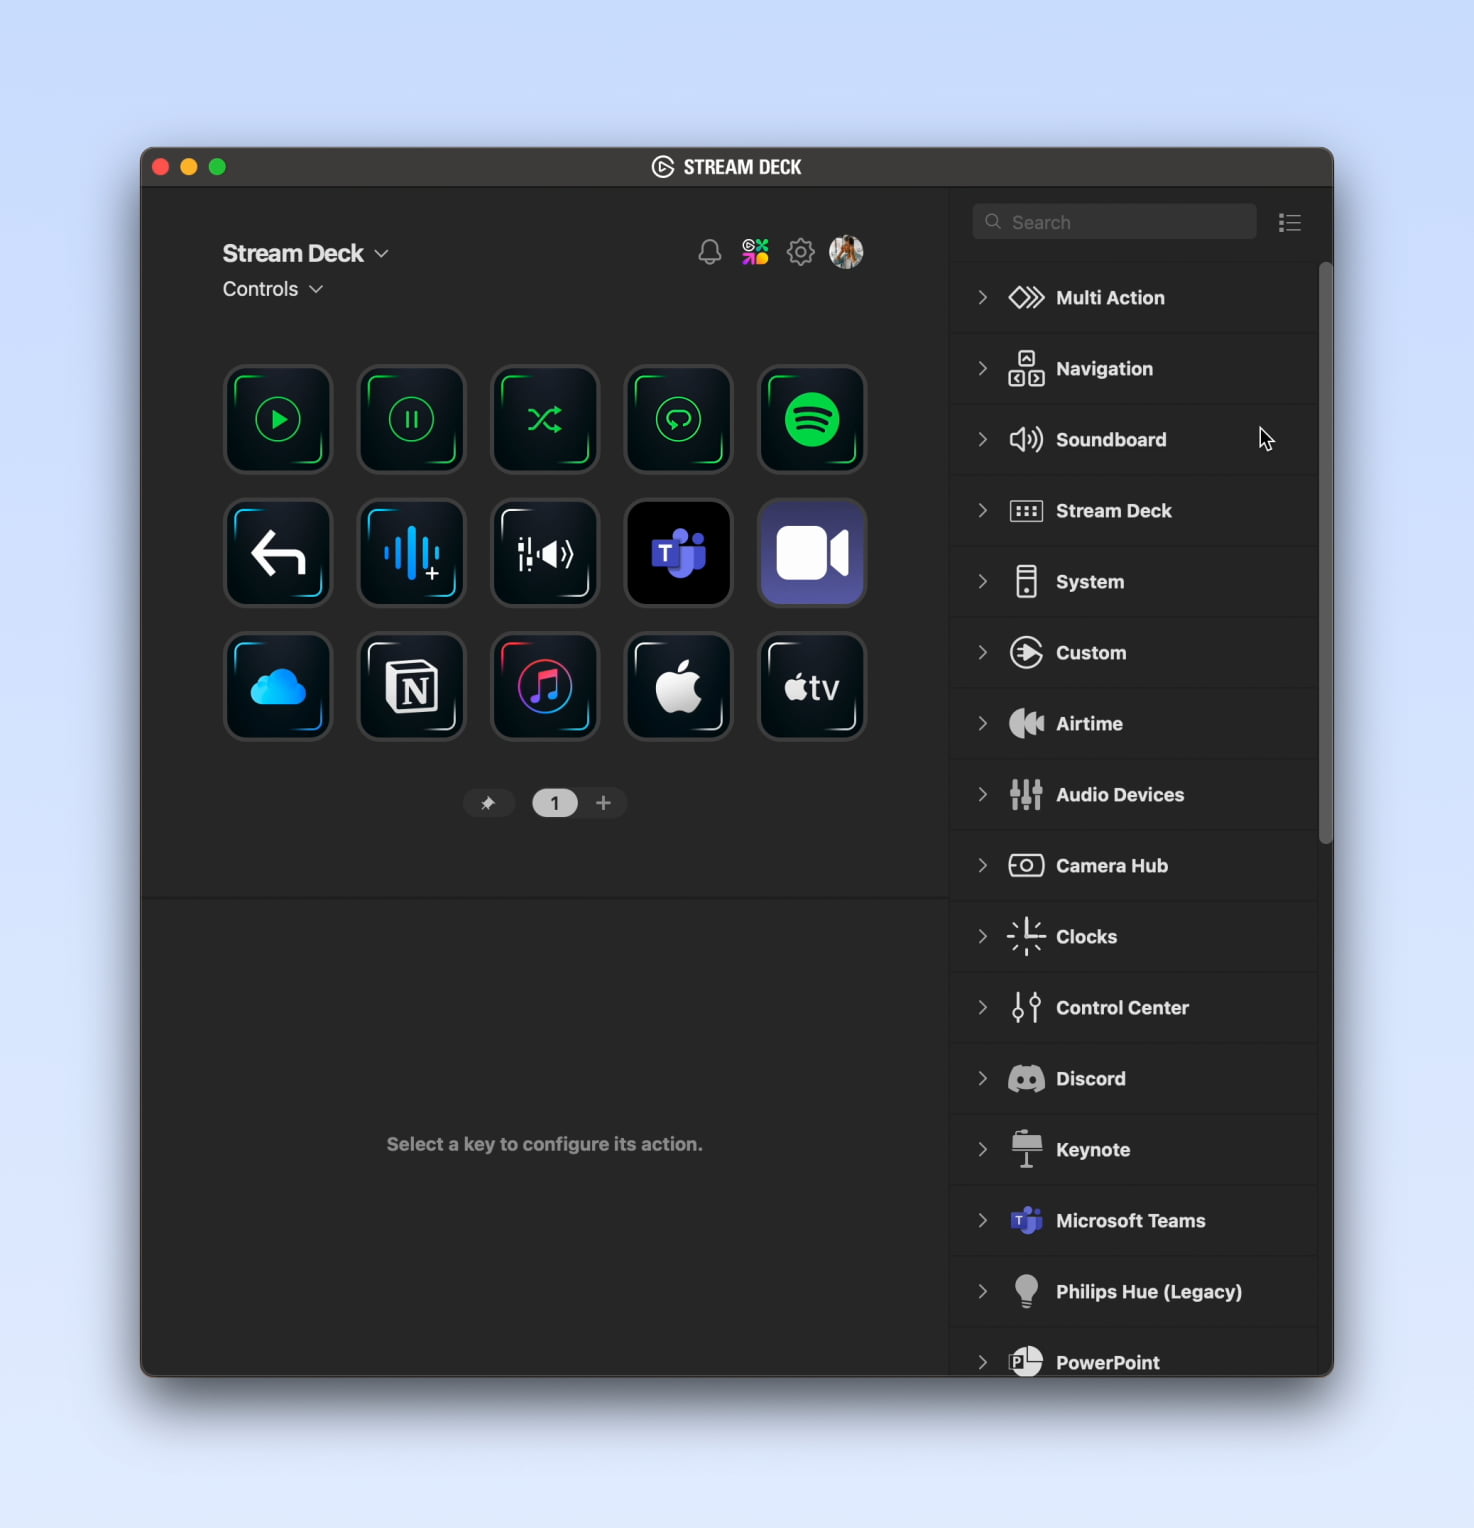This screenshot has height=1528, width=1474.
Task: Select the iCloud key
Action: pyautogui.click(x=278, y=687)
